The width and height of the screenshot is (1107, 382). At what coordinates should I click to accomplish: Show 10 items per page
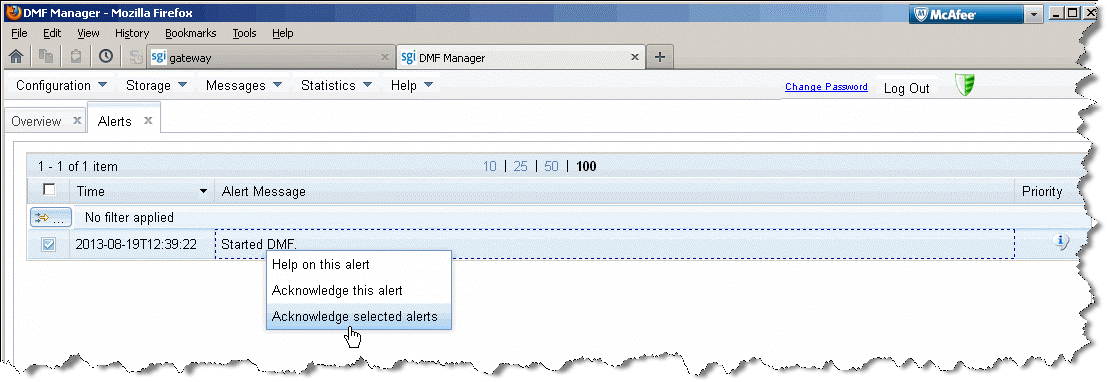[x=489, y=167]
